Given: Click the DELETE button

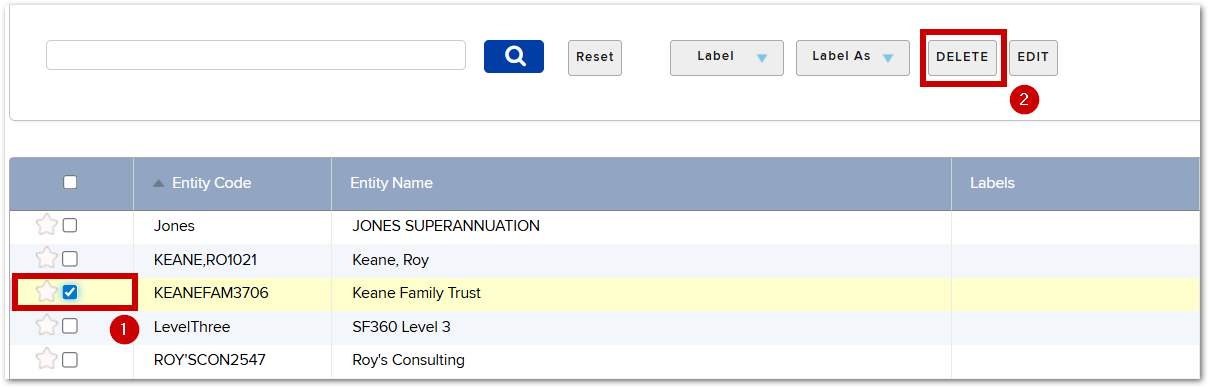Looking at the screenshot, I should tap(962, 57).
